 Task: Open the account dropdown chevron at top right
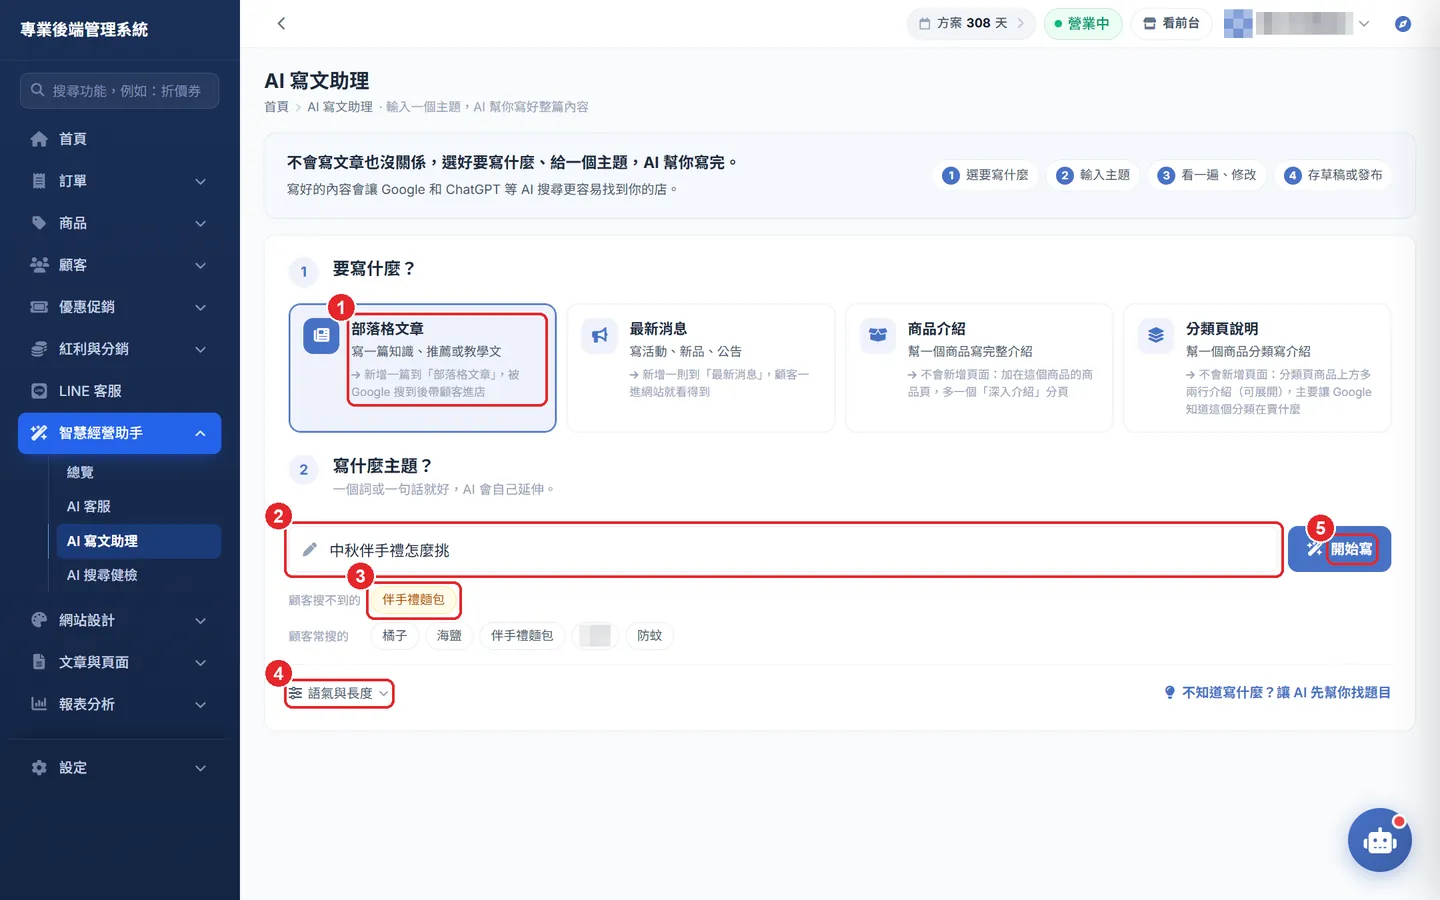point(1364,23)
